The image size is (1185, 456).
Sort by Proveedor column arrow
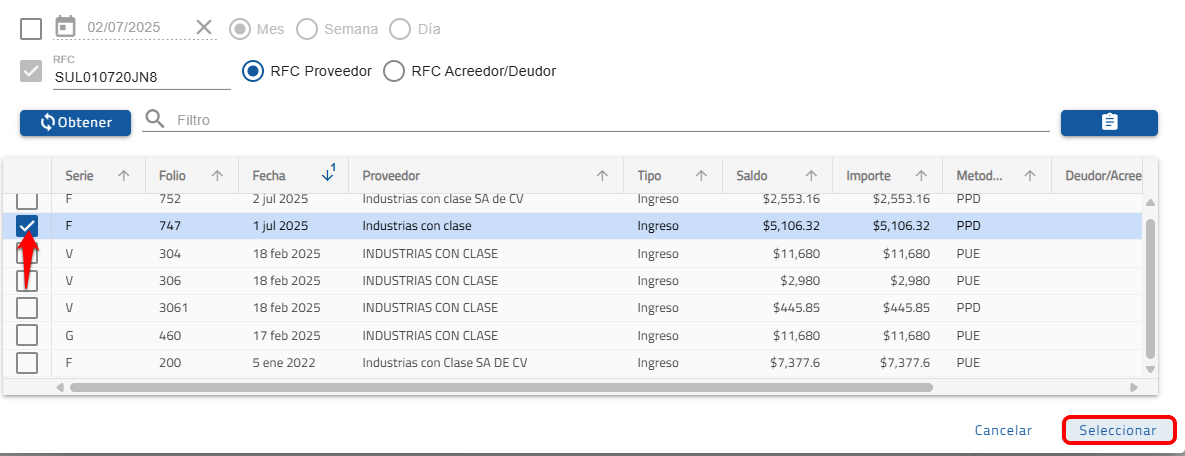[602, 176]
